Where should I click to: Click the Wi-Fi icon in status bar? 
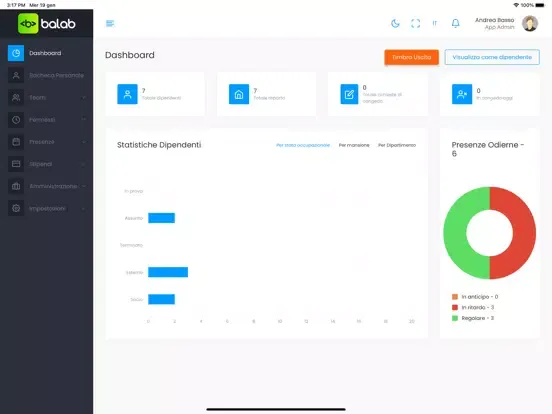(x=516, y=5)
